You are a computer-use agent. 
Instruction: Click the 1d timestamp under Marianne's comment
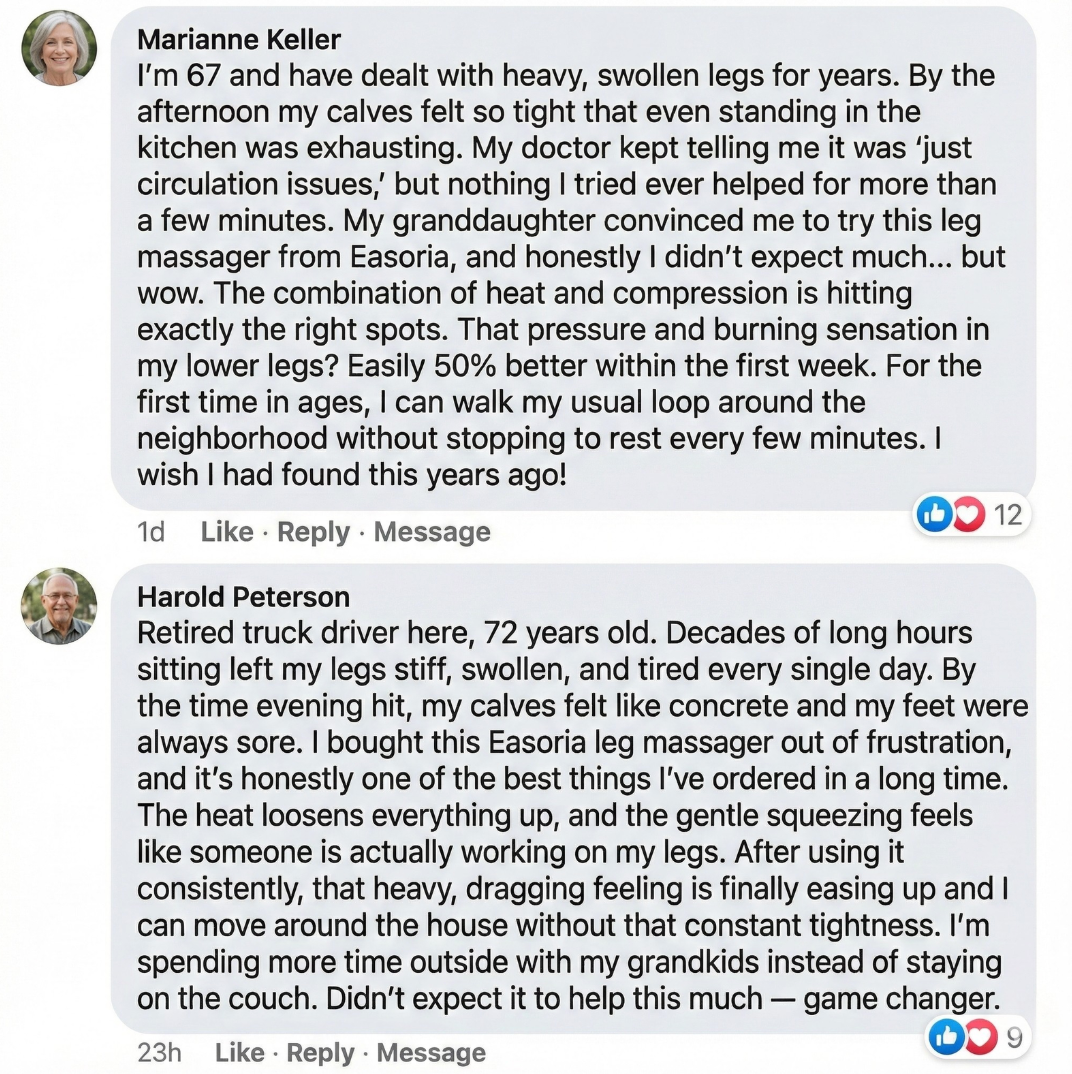(x=151, y=532)
